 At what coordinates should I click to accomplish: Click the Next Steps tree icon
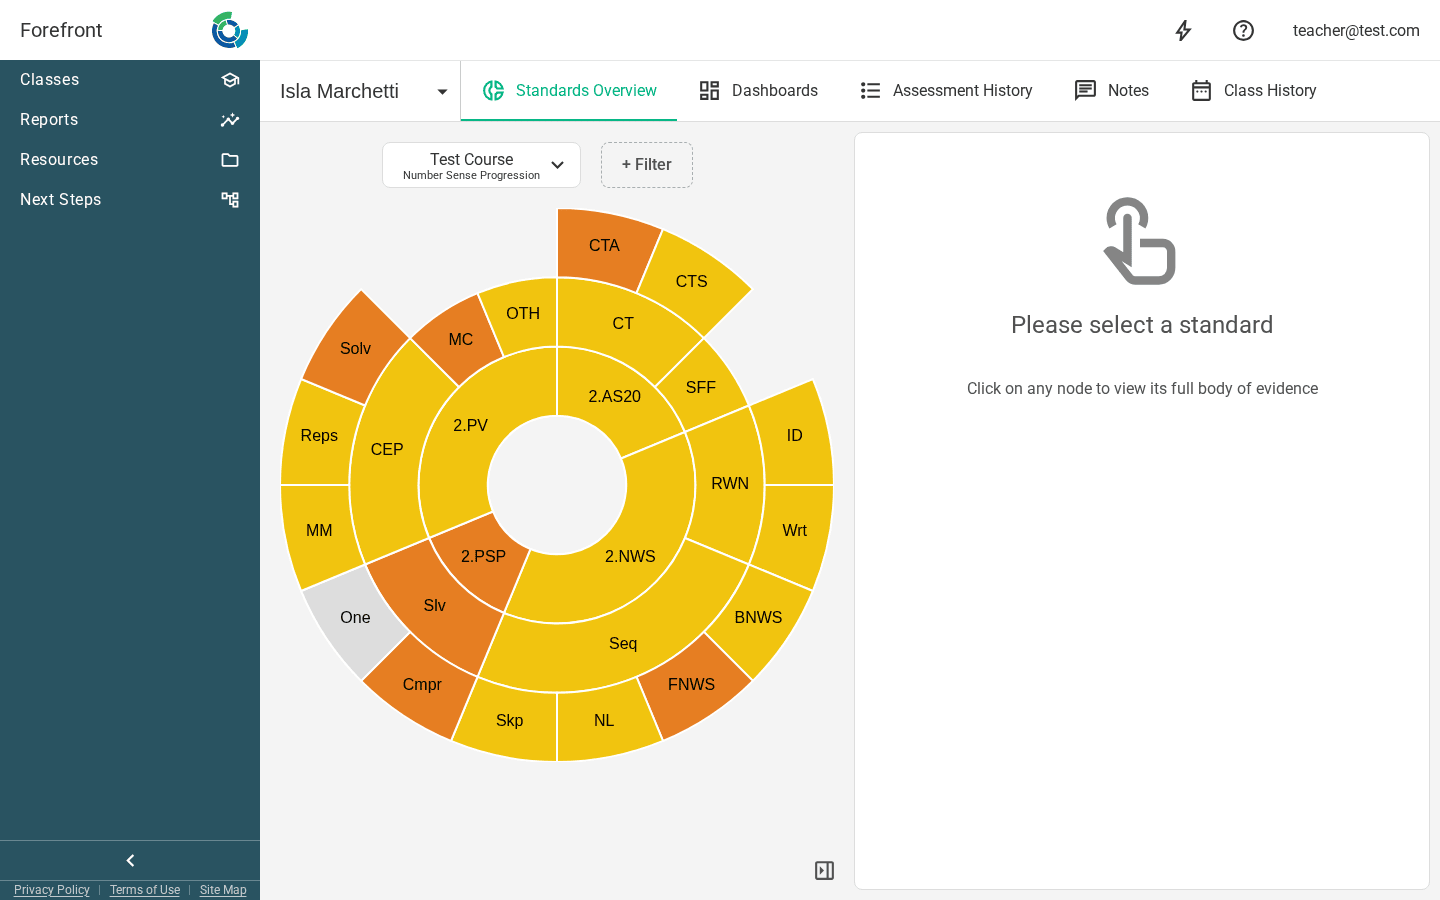click(230, 200)
